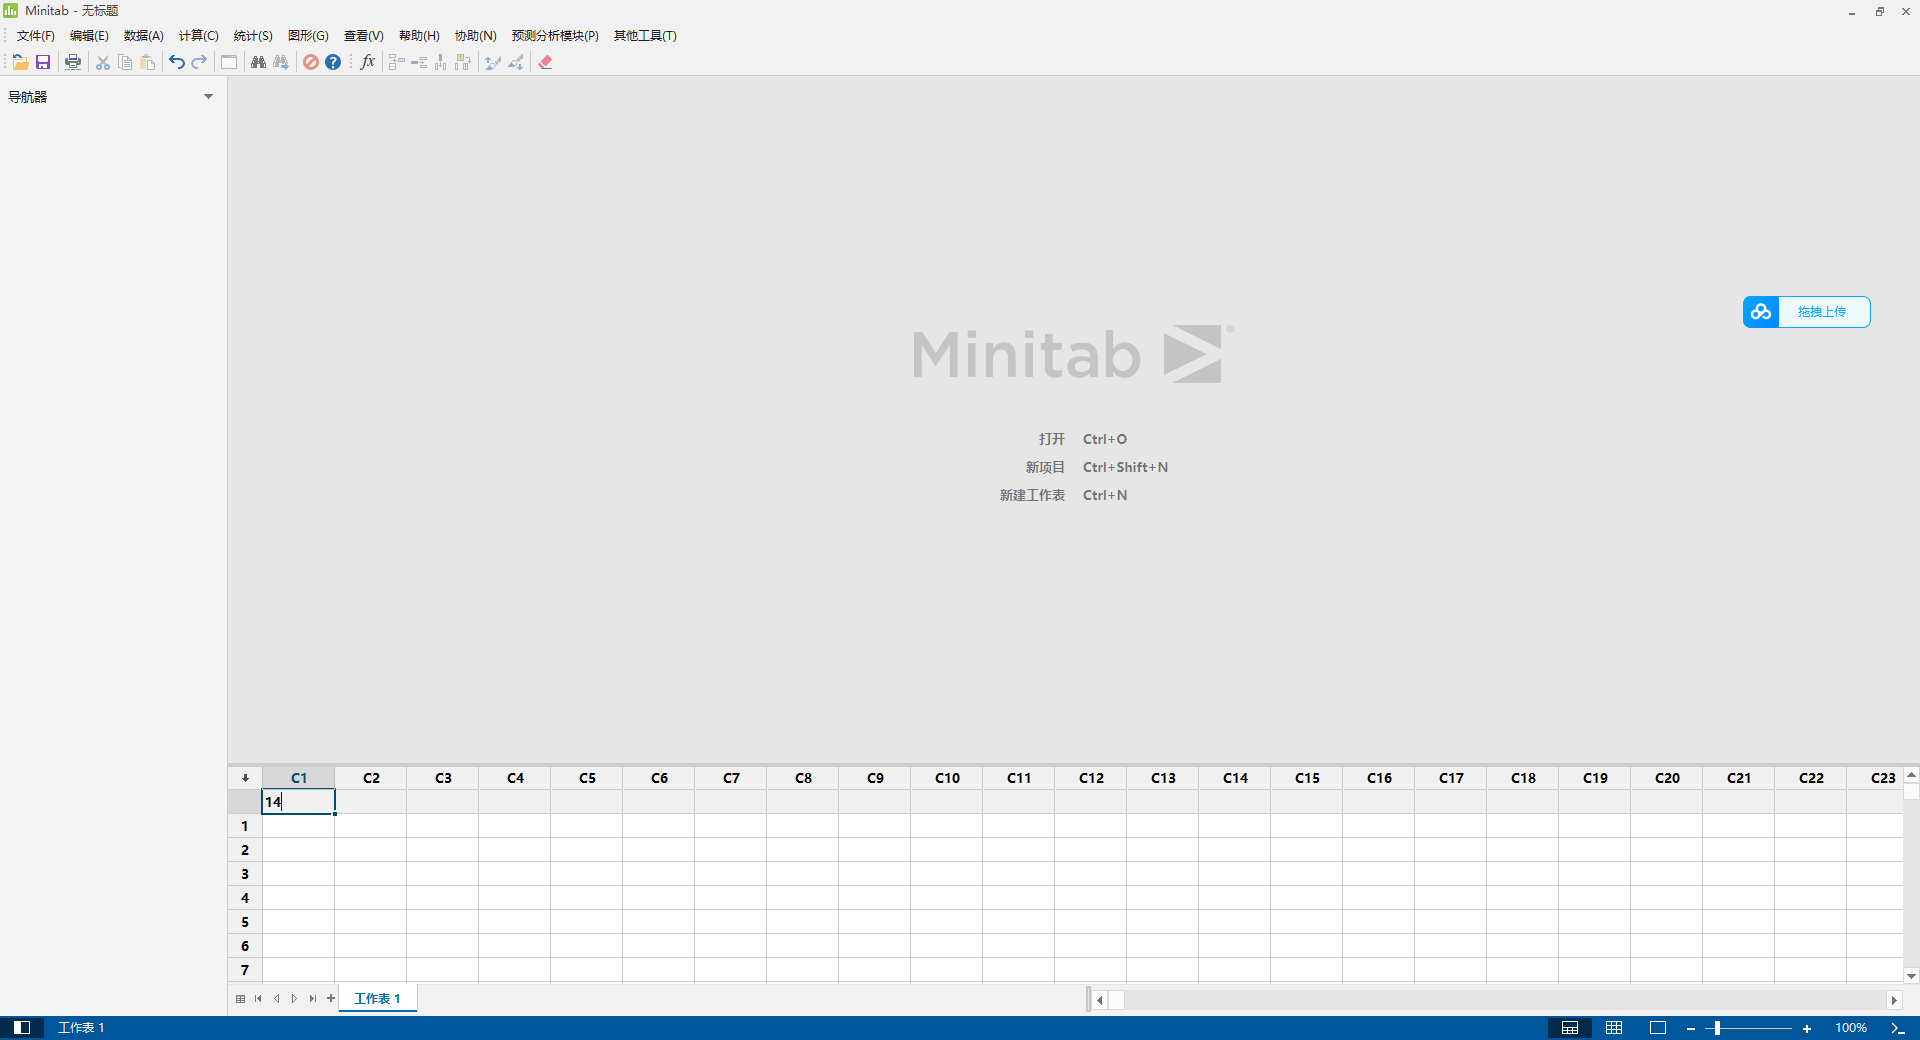Select the eraser icon on the toolbar

545,62
